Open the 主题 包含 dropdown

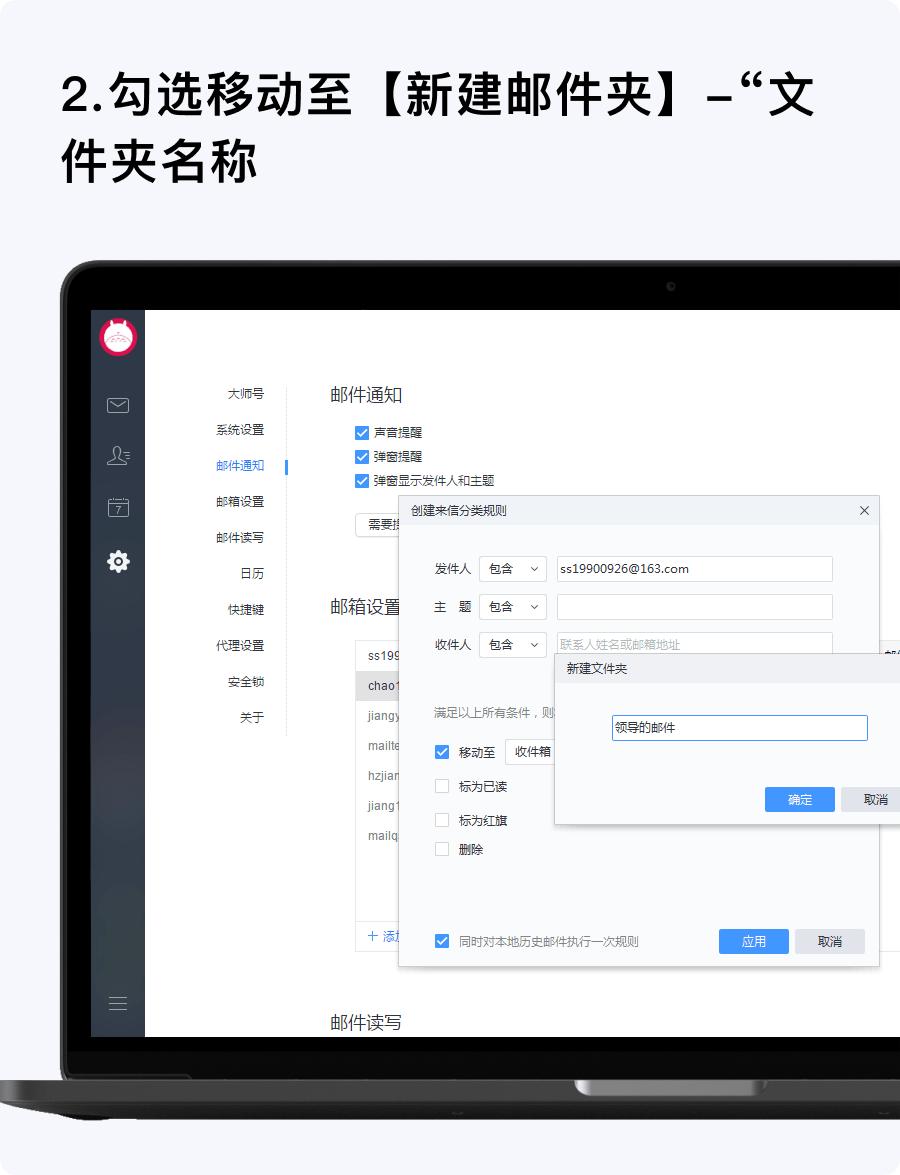512,606
